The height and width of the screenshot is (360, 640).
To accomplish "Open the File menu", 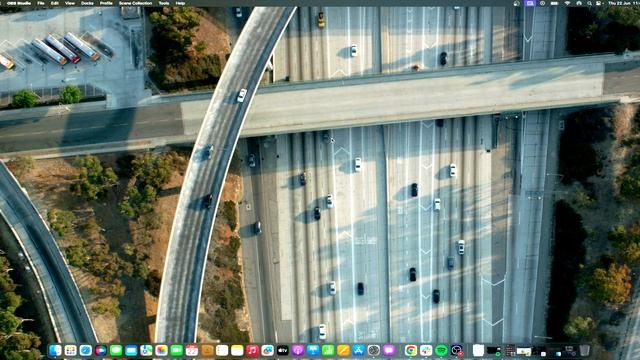I will (x=41, y=3).
